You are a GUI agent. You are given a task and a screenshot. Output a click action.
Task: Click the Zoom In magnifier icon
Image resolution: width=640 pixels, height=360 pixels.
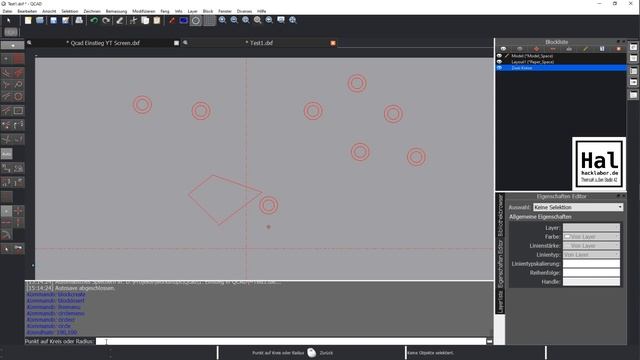click(x=222, y=20)
